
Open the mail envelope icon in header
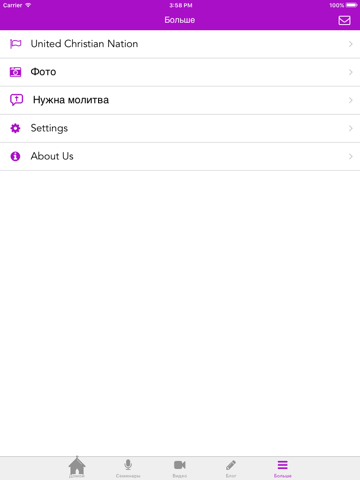pos(344,20)
